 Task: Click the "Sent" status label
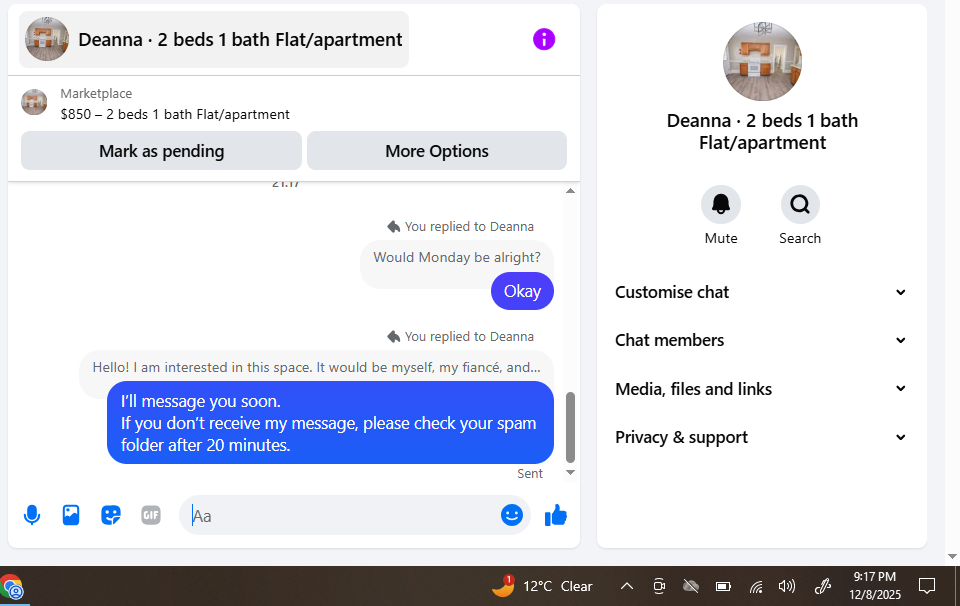coord(530,474)
